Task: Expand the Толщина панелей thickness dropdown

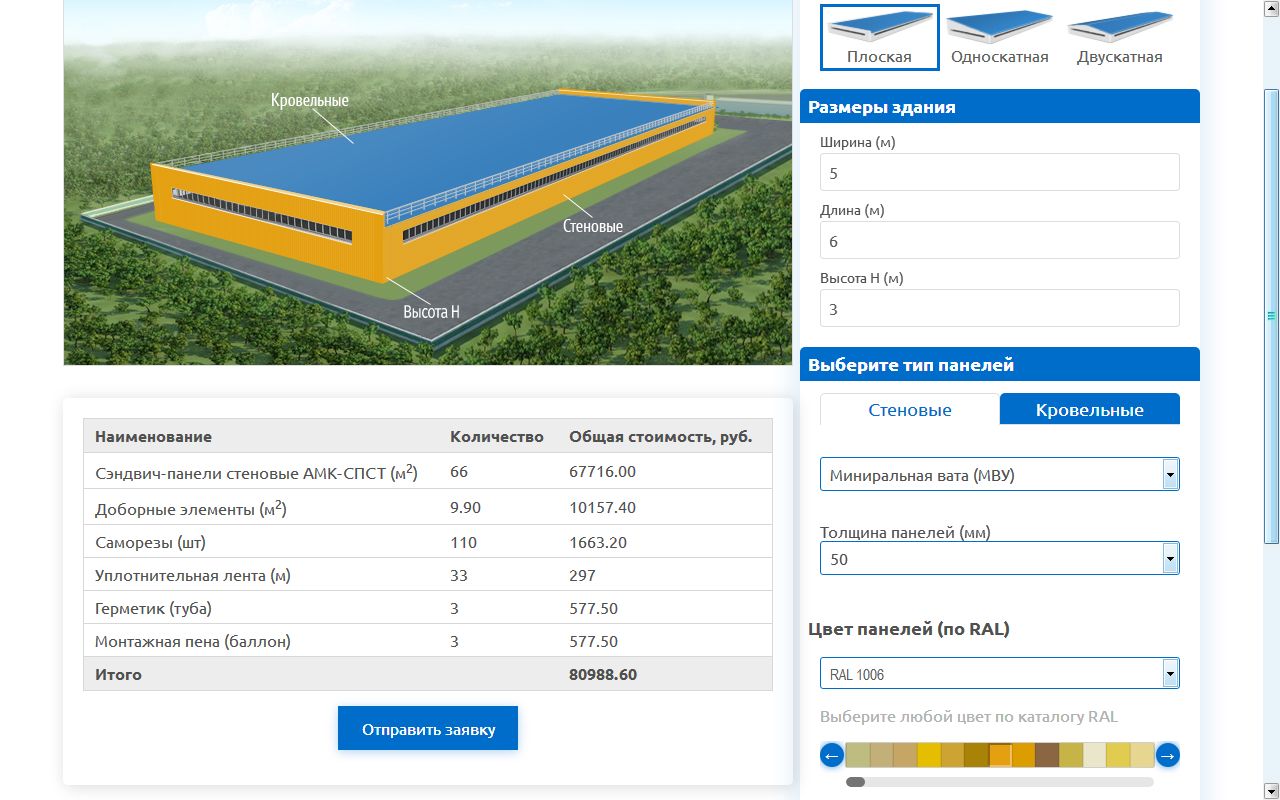Action: (1170, 559)
